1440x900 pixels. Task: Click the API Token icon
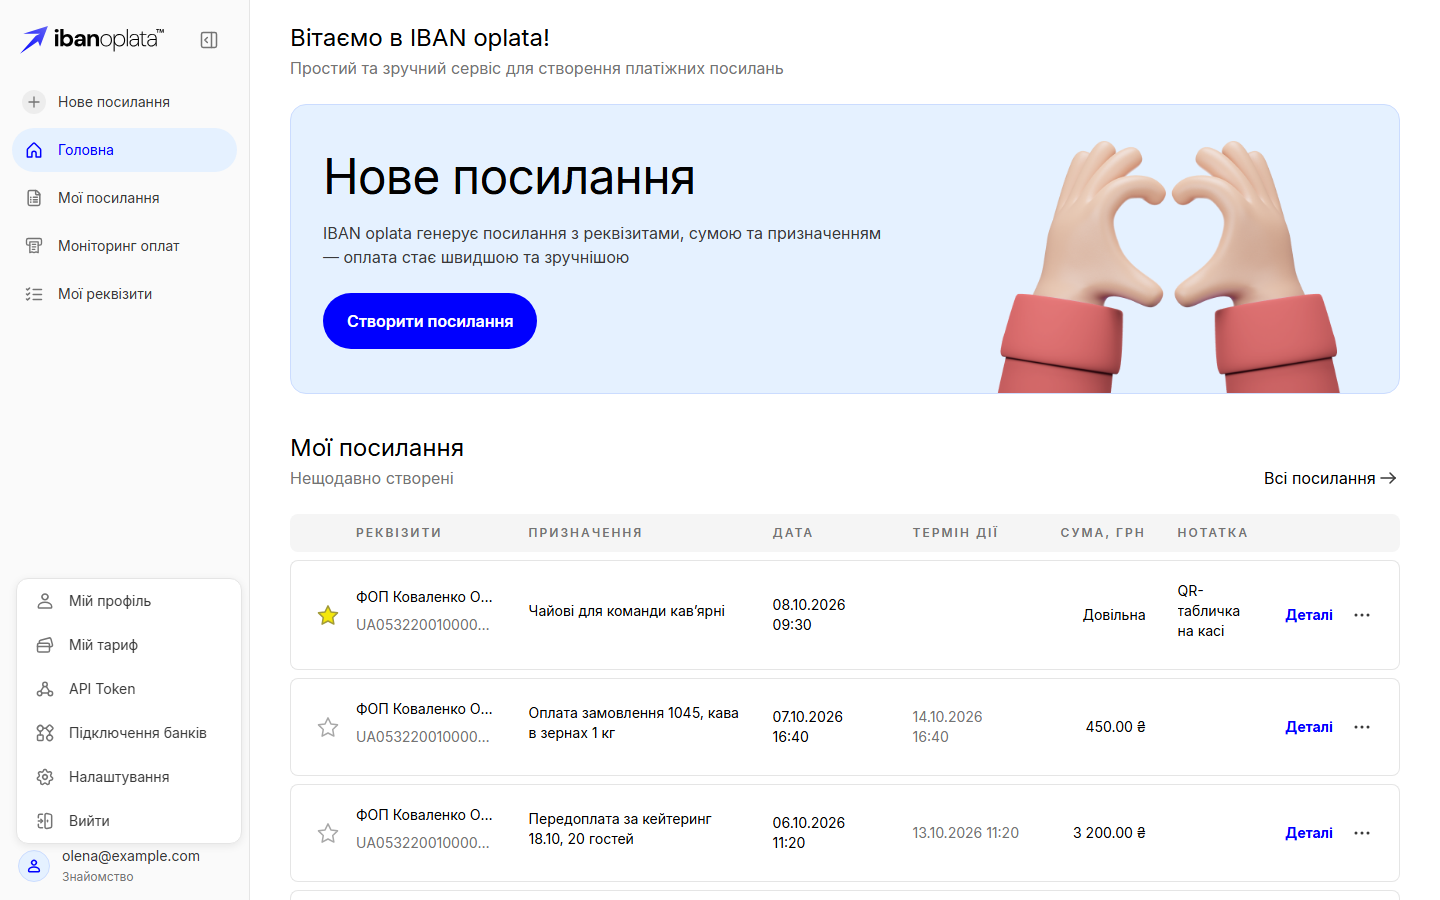[x=45, y=689]
